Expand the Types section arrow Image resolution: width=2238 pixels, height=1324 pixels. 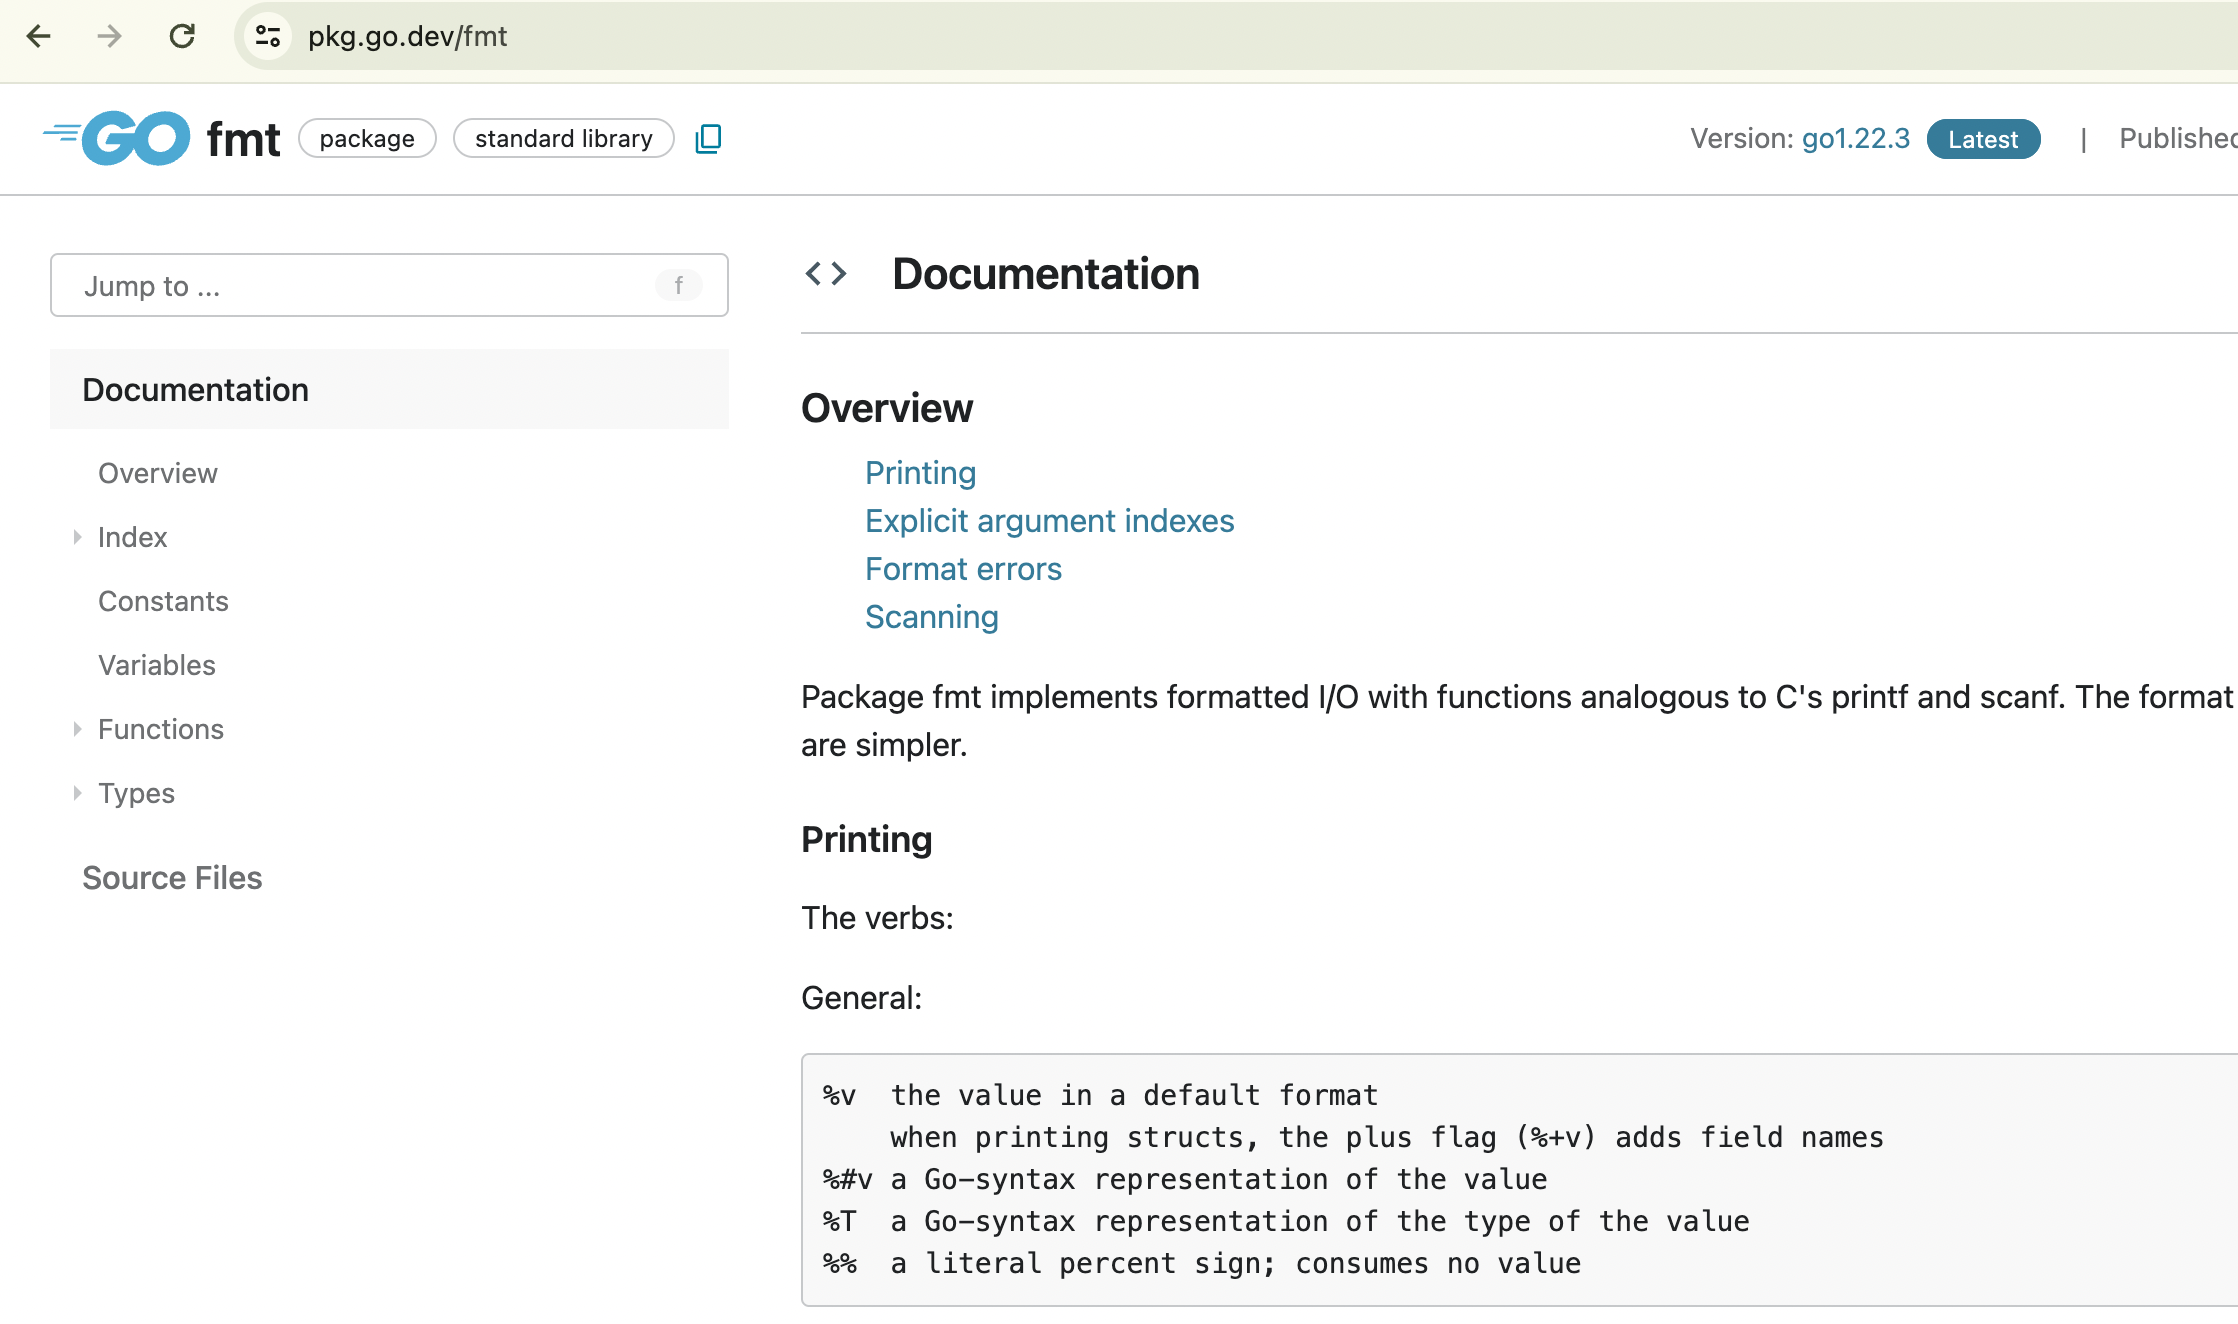click(x=77, y=794)
